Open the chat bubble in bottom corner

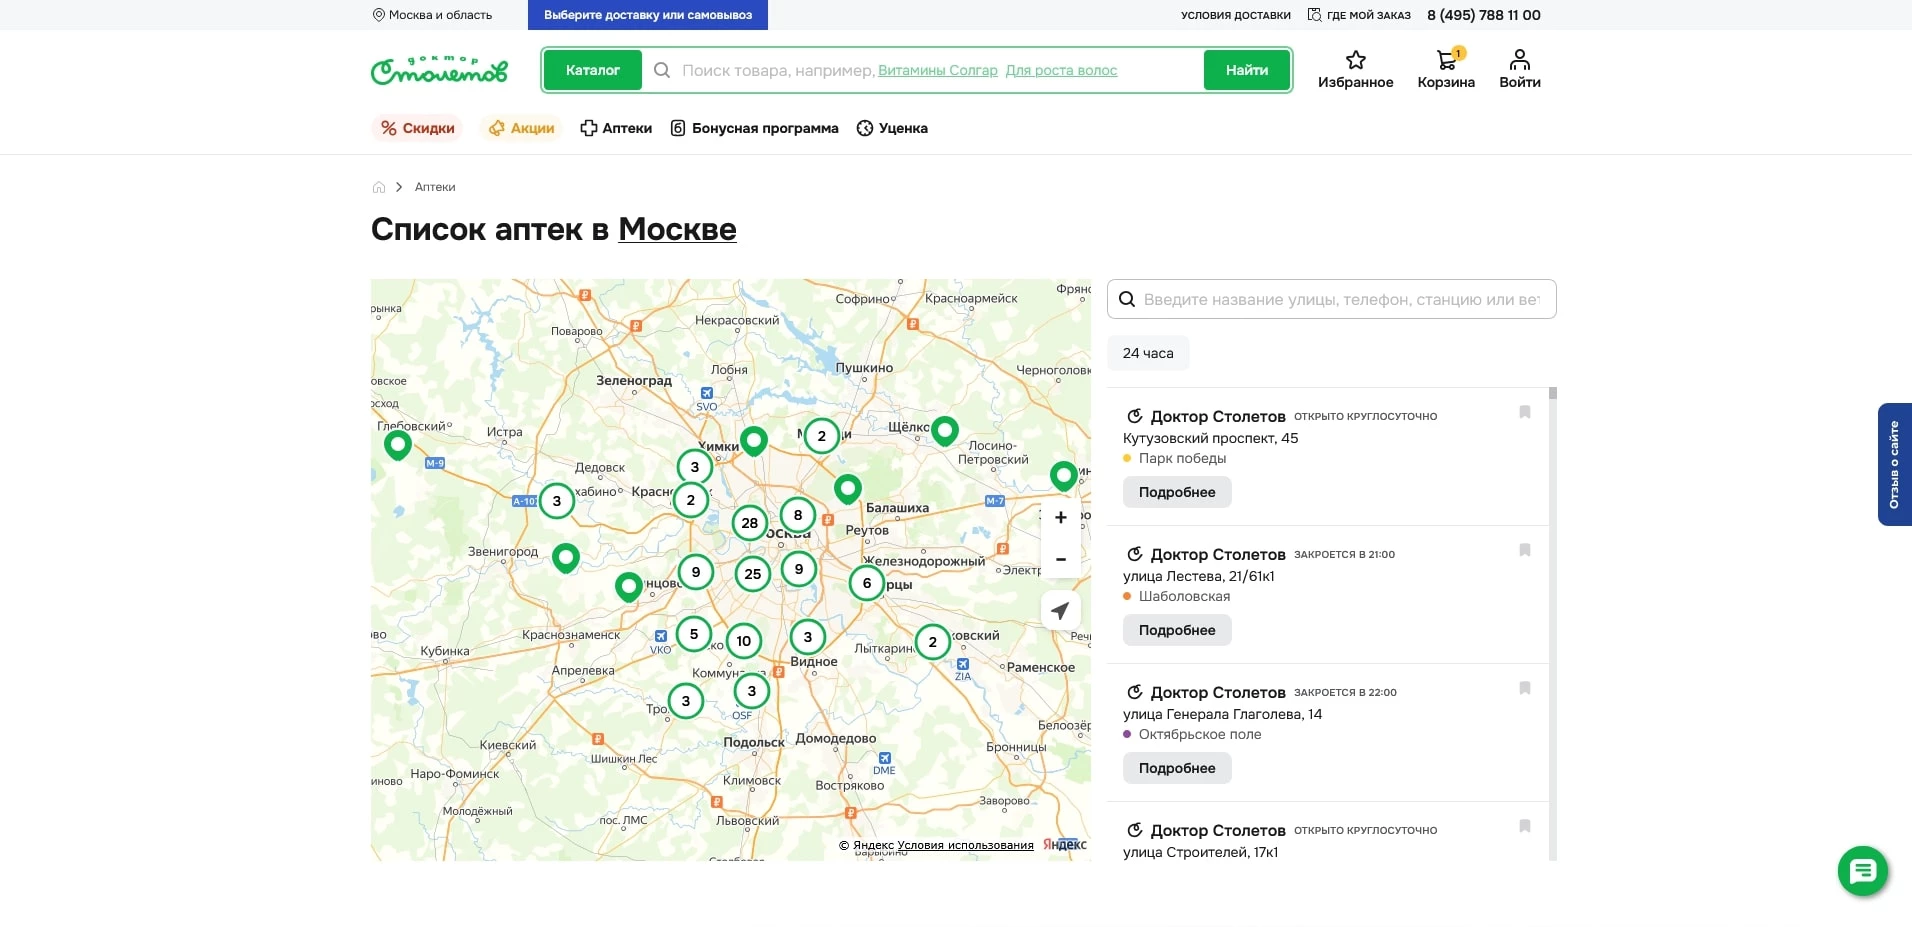pos(1861,871)
